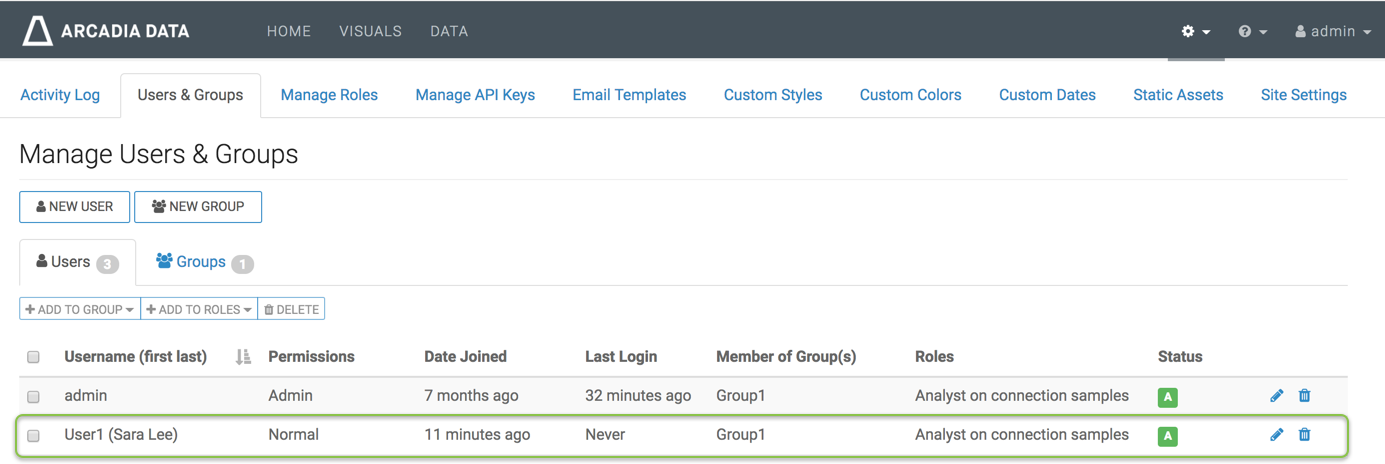This screenshot has height=464, width=1385.
Task: Delete the admin user with trash icon
Action: click(1304, 396)
